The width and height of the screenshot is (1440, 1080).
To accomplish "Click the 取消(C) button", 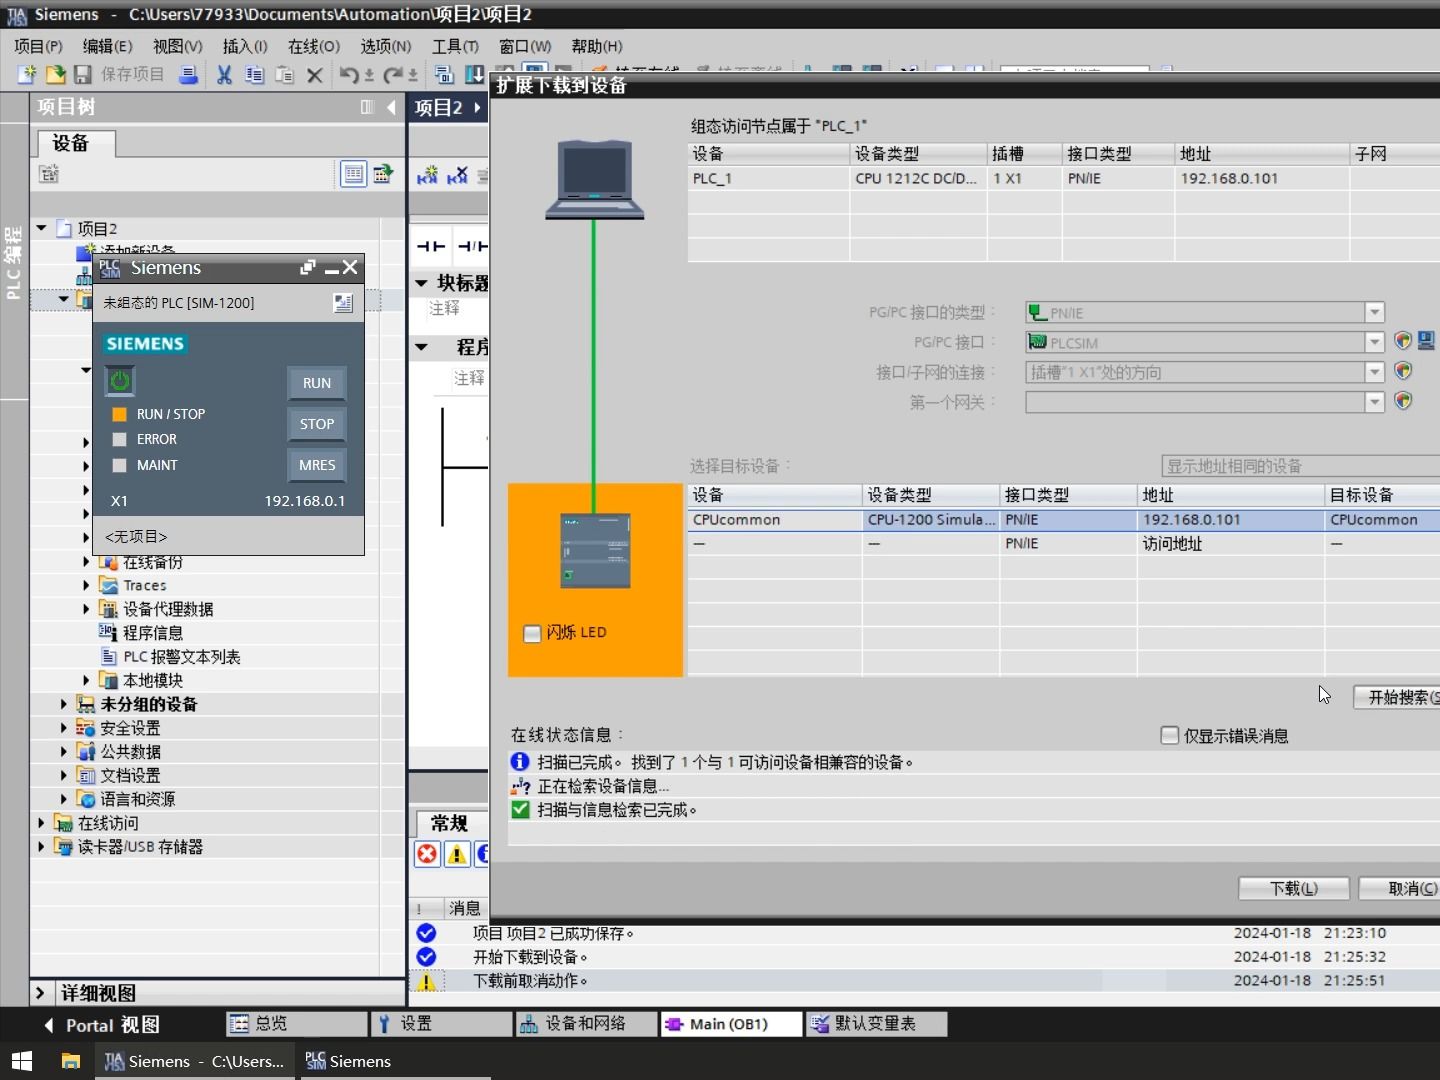I will [1400, 888].
